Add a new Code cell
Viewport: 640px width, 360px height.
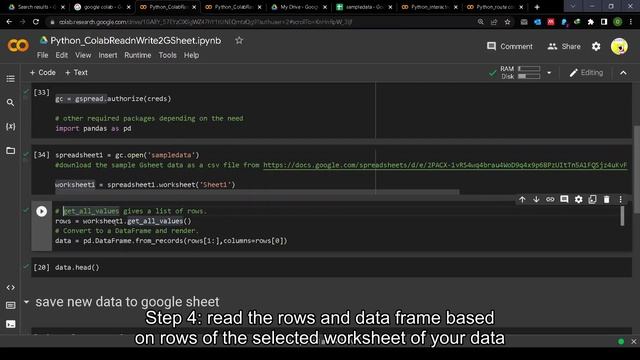(x=42, y=72)
